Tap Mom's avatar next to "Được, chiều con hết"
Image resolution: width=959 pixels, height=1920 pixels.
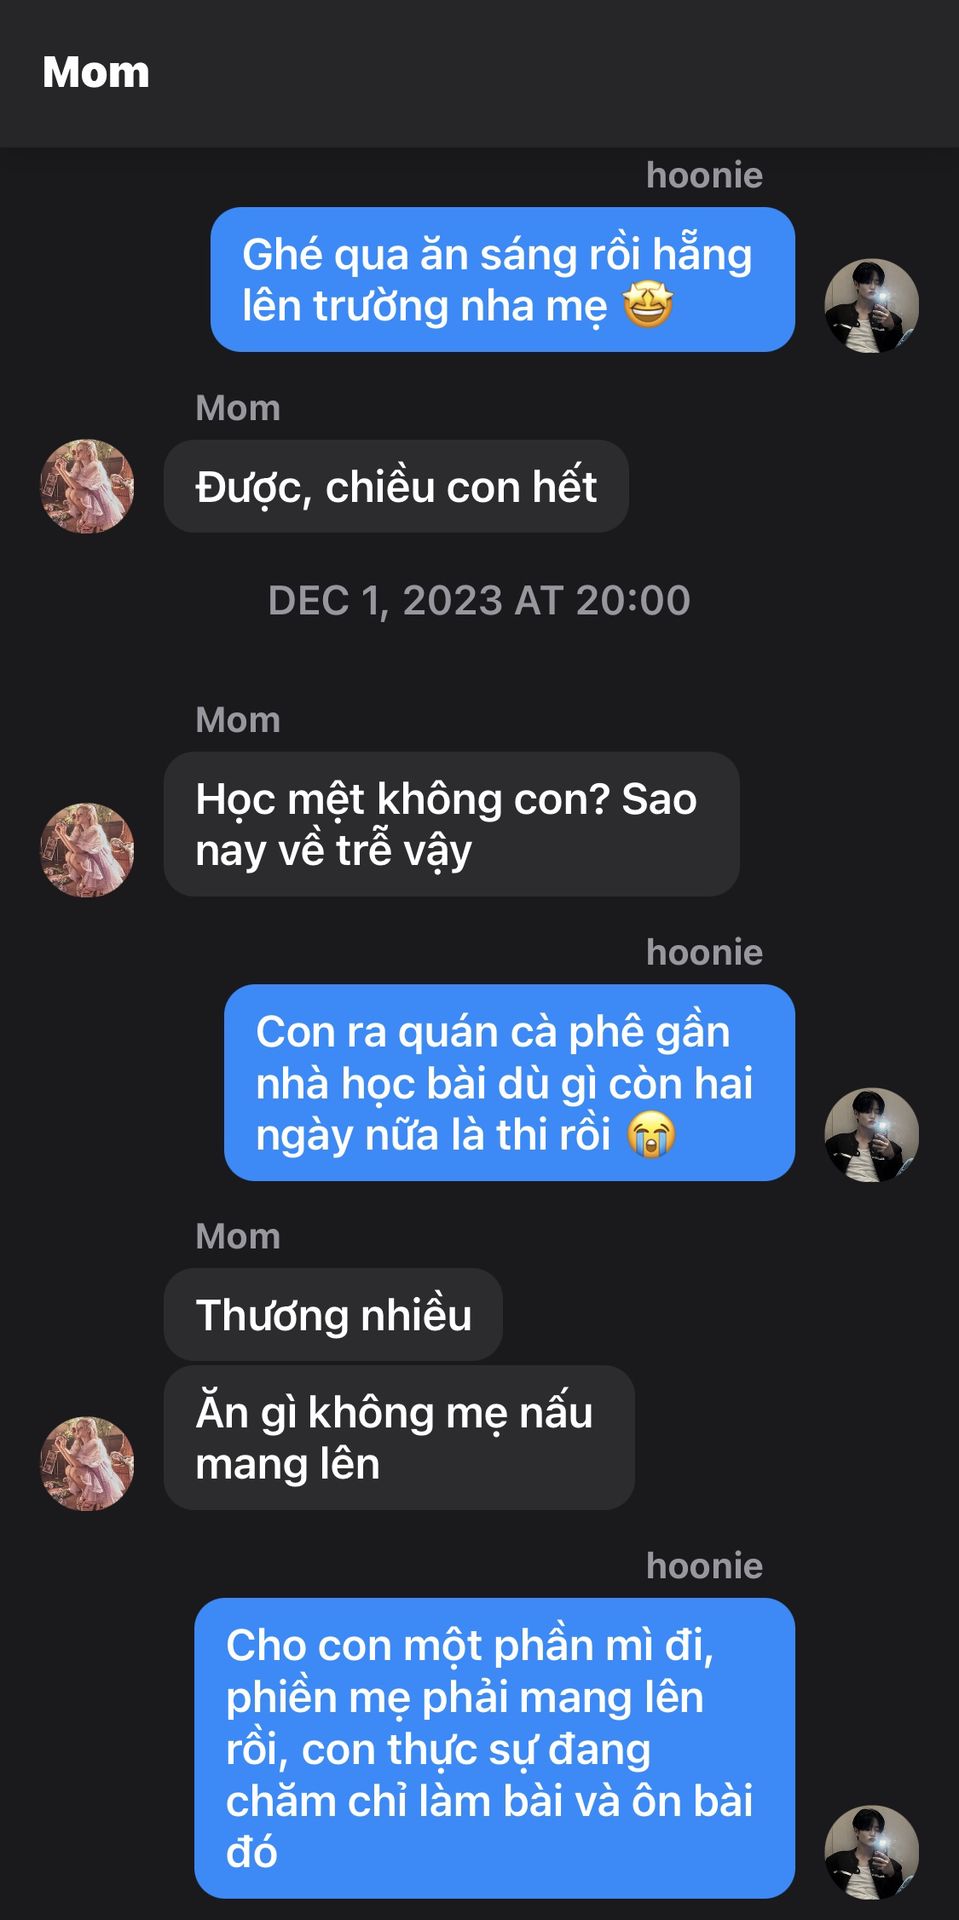click(87, 486)
